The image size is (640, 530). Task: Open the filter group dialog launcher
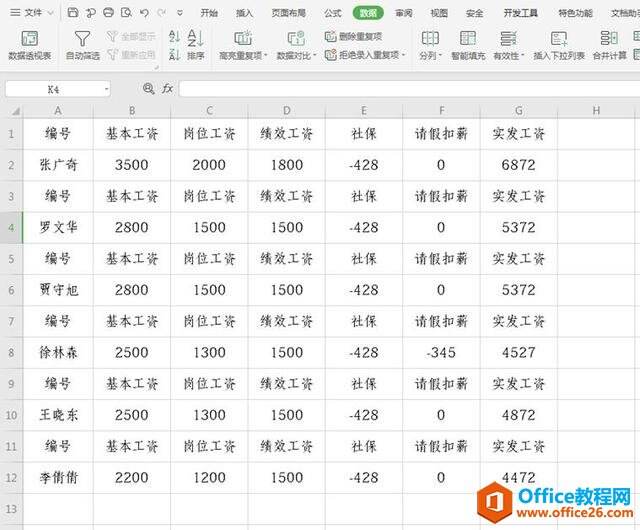click(156, 66)
